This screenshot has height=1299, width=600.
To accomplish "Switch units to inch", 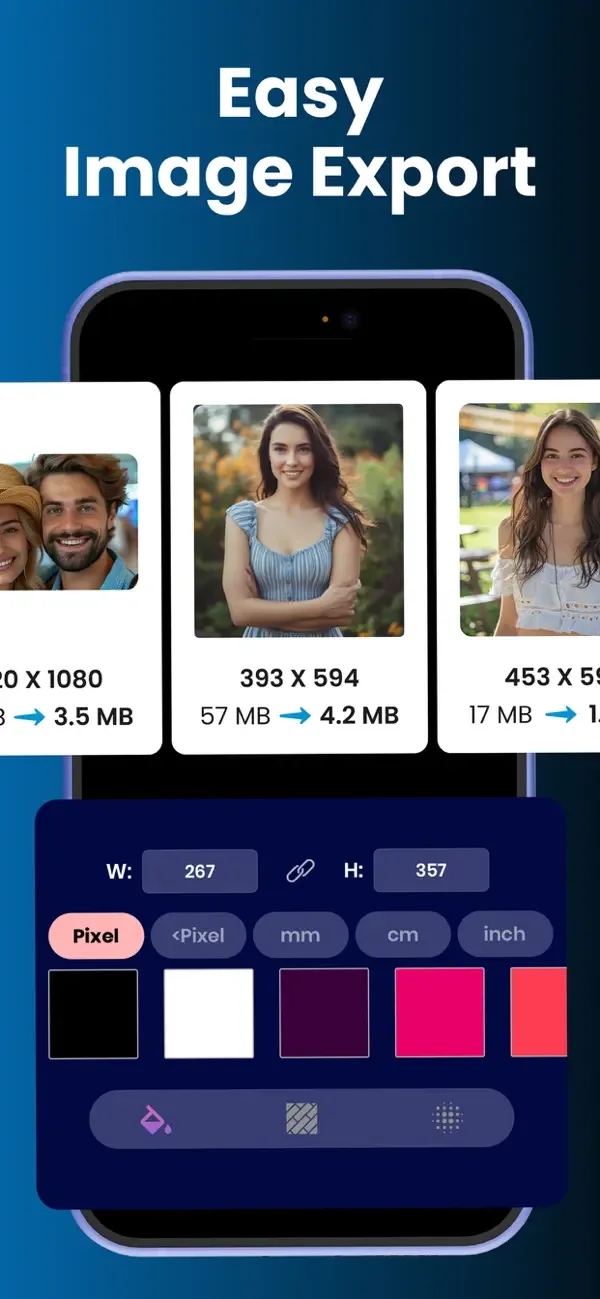I will click(x=505, y=935).
